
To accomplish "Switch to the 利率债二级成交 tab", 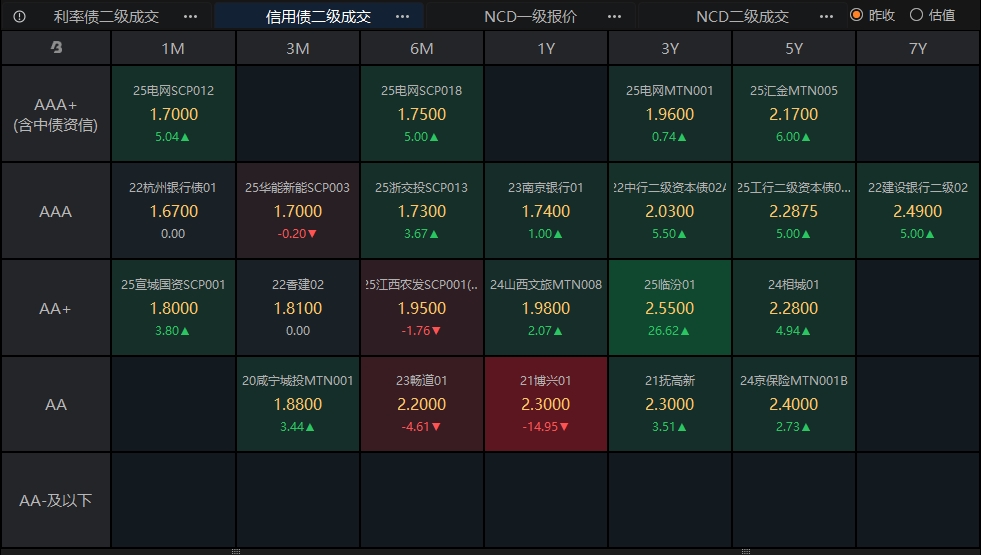I will tap(106, 16).
